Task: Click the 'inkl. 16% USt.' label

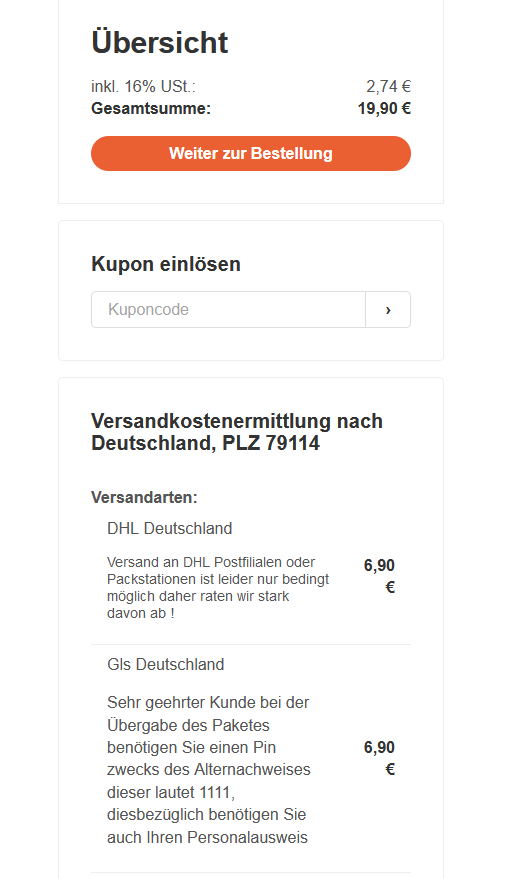Action: tap(144, 87)
